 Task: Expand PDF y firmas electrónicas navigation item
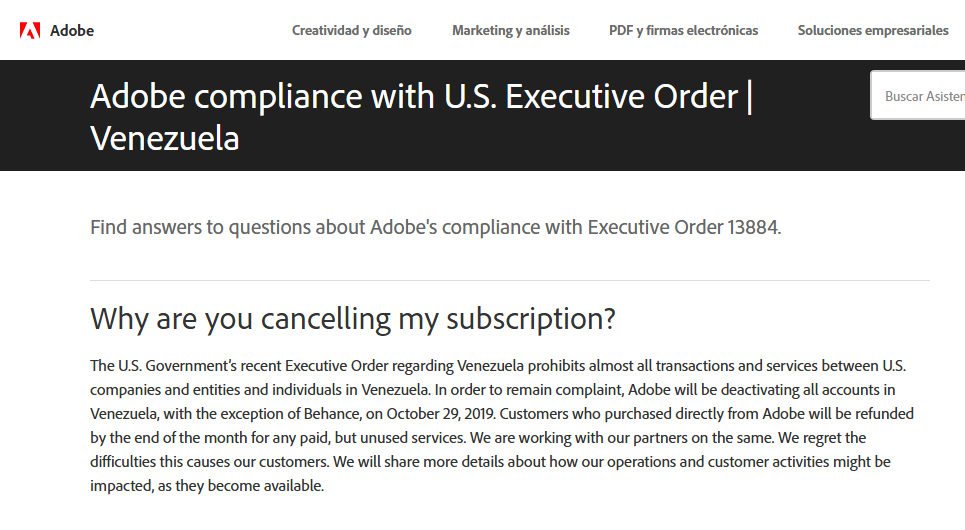(683, 30)
